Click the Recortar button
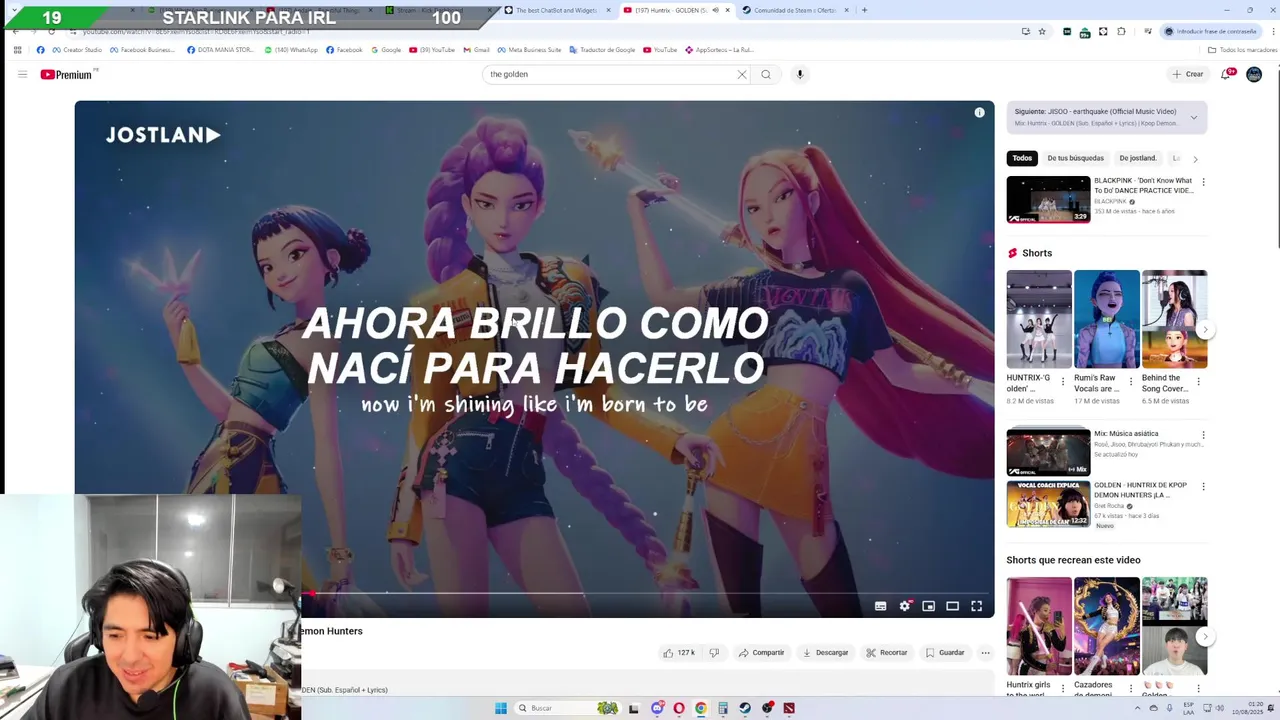1280x720 pixels. pyautogui.click(x=887, y=653)
